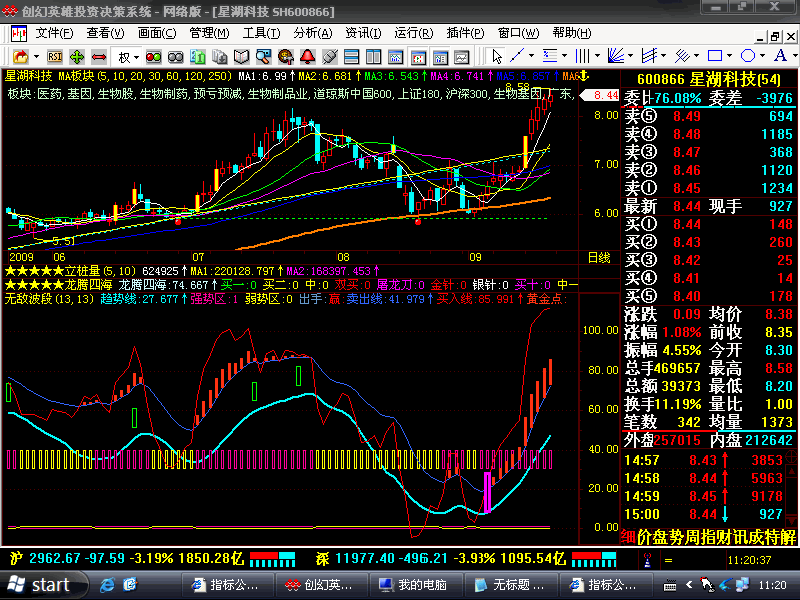Click the 沪 2962.67 index in the status bar
Screen dimensions: 800x600
click(127, 558)
